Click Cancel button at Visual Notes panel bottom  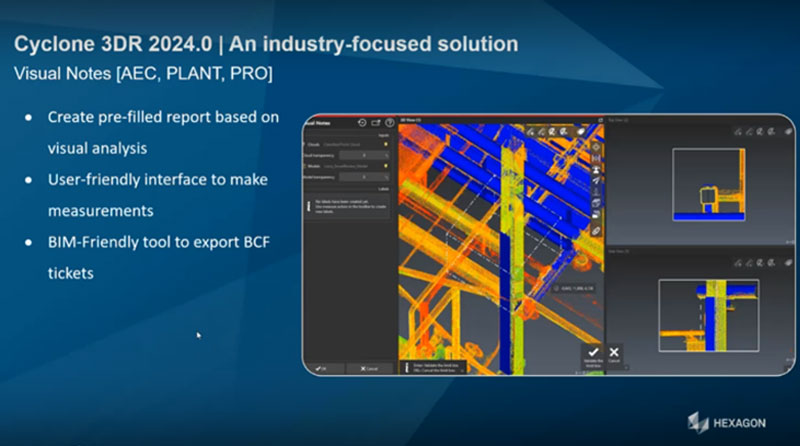[x=369, y=368]
